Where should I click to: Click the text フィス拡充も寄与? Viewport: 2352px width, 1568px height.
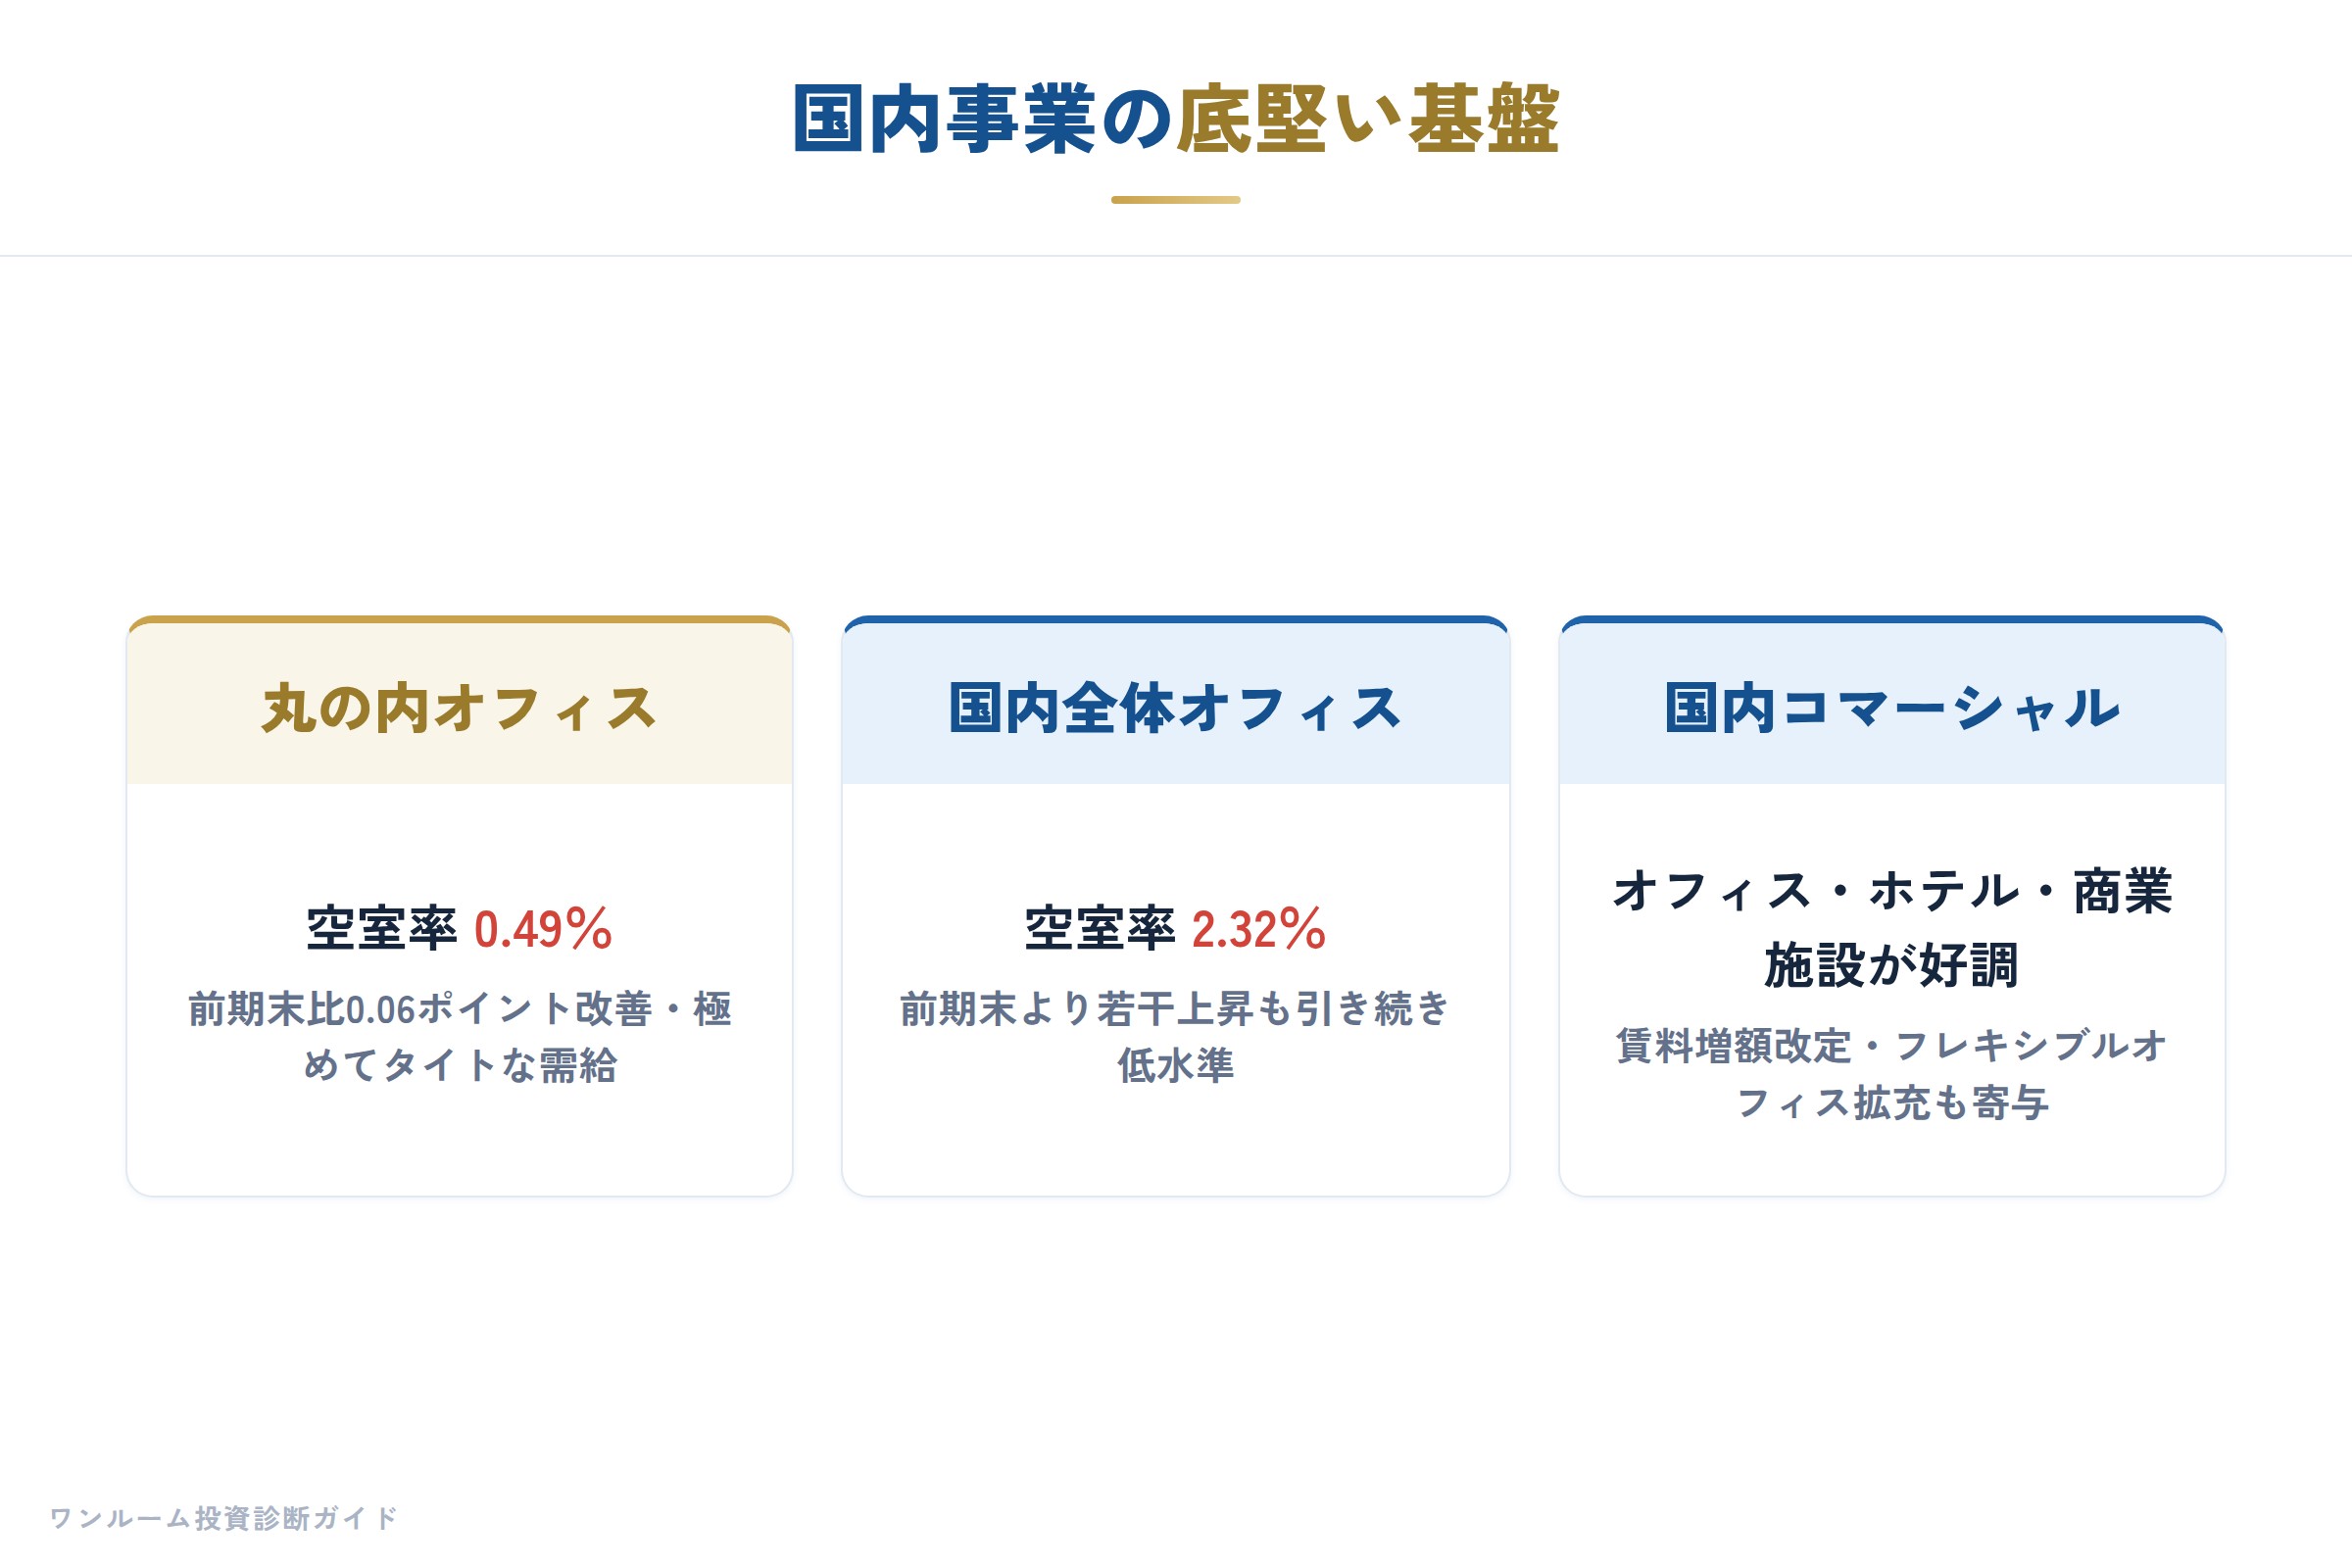pyautogui.click(x=1892, y=1103)
